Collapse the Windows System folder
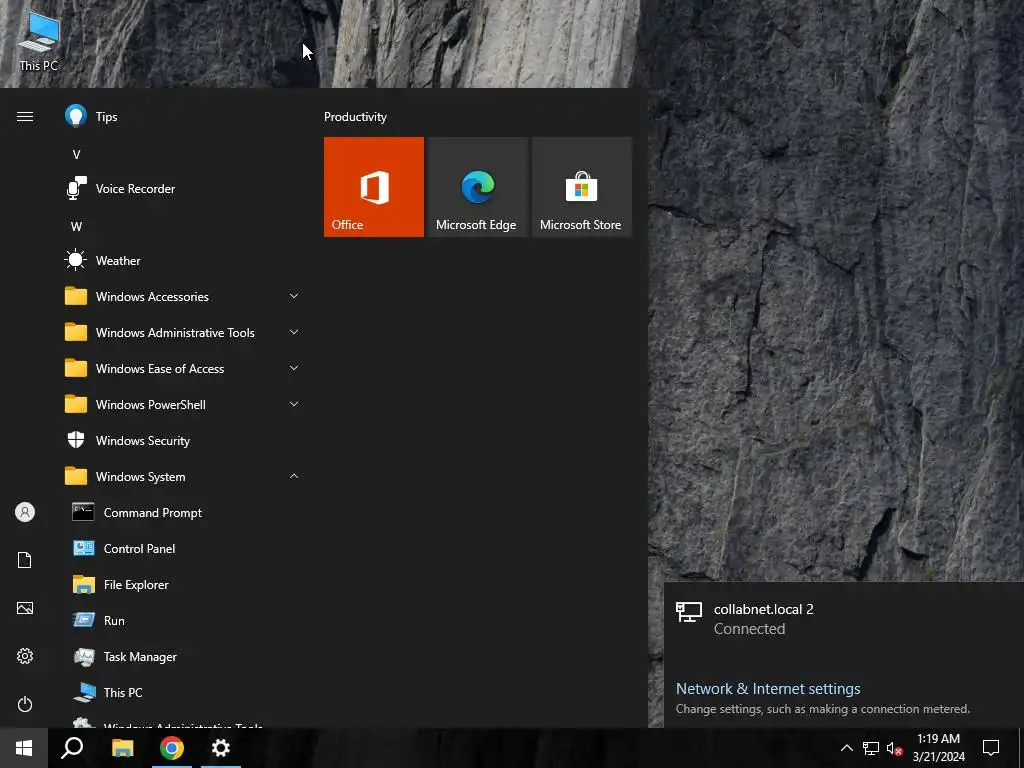1024x768 pixels. point(183,477)
